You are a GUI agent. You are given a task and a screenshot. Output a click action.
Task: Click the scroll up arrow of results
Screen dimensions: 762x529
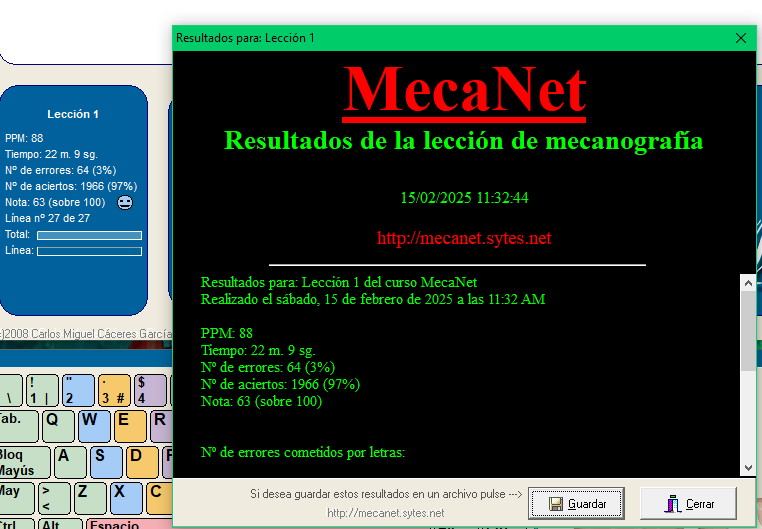tap(748, 283)
